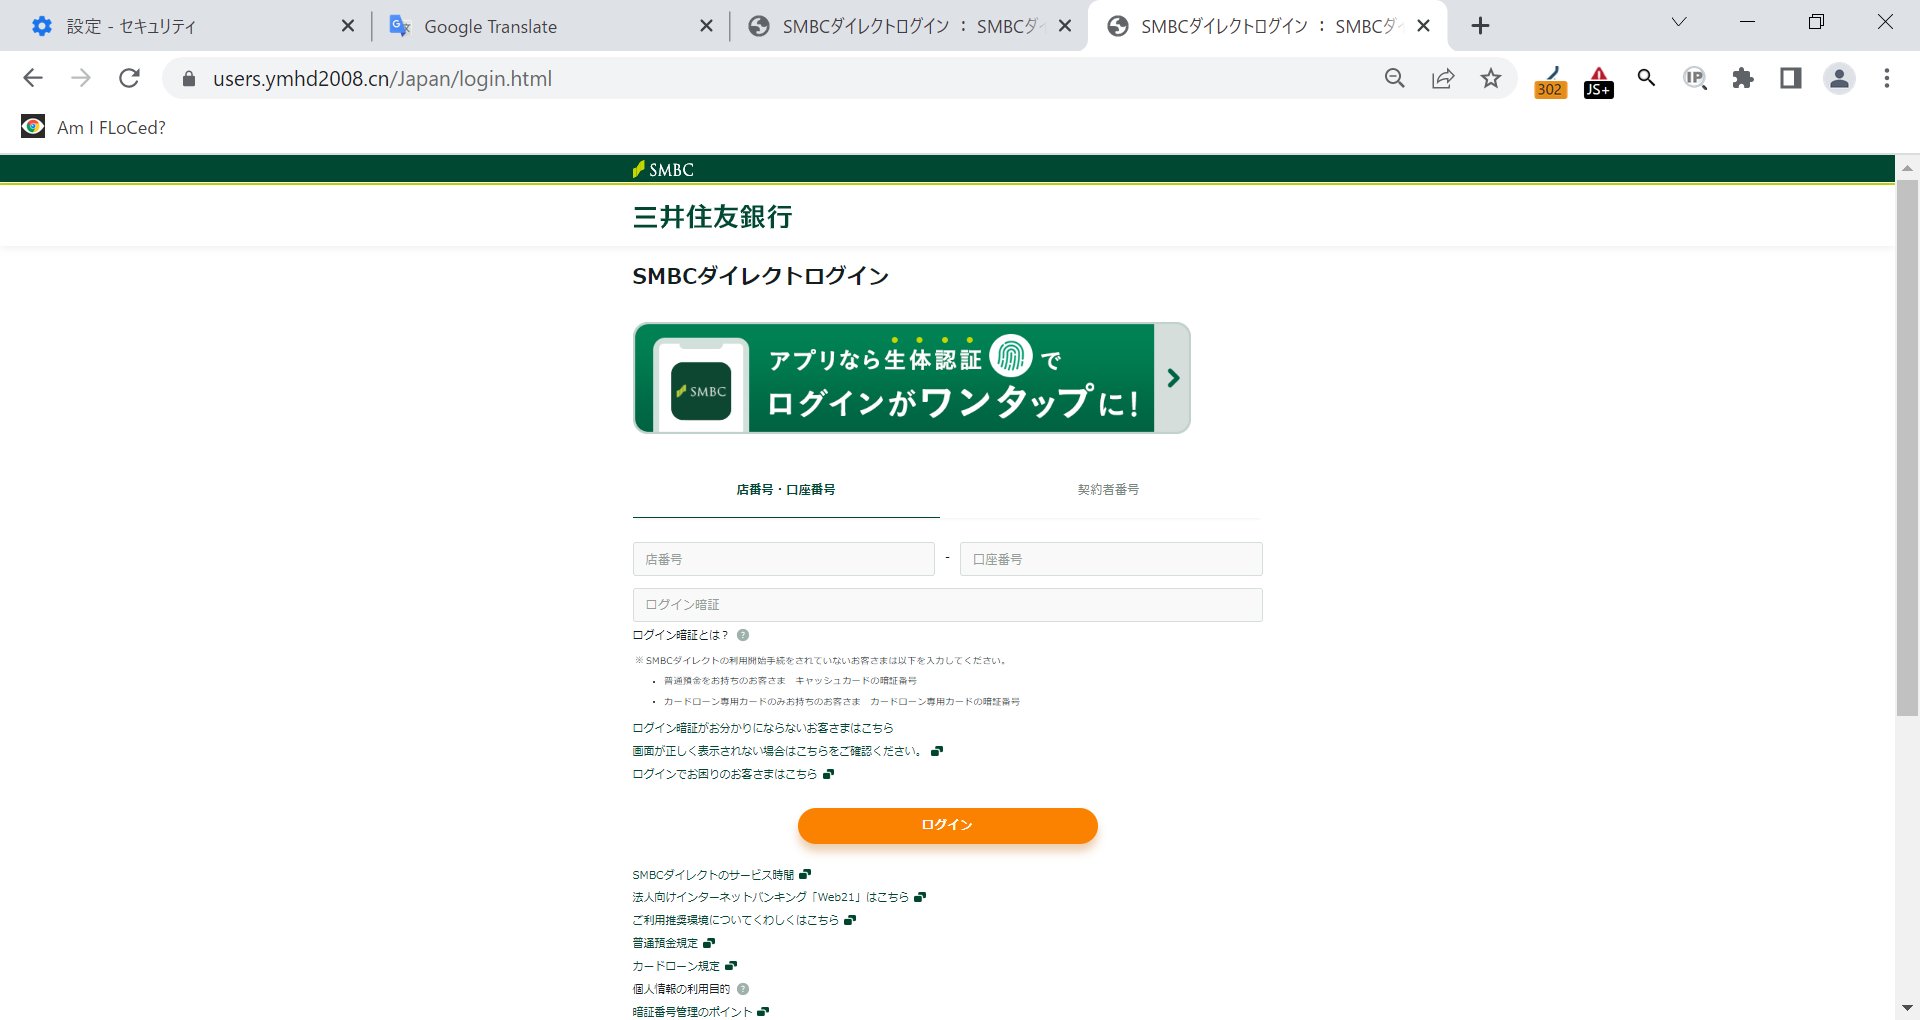Screen dimensions: 1920x1020
Task: Close the Google Translate tab
Action: click(x=706, y=26)
